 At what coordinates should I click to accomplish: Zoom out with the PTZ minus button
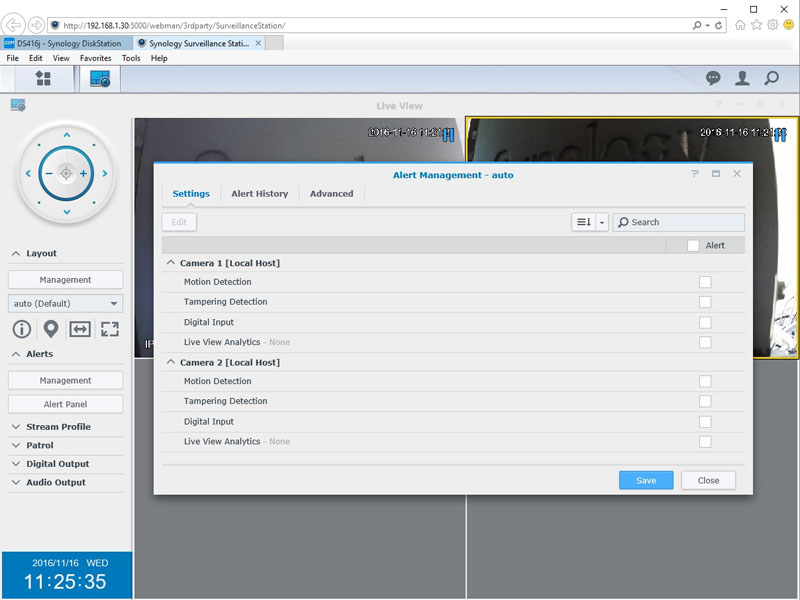pos(49,173)
